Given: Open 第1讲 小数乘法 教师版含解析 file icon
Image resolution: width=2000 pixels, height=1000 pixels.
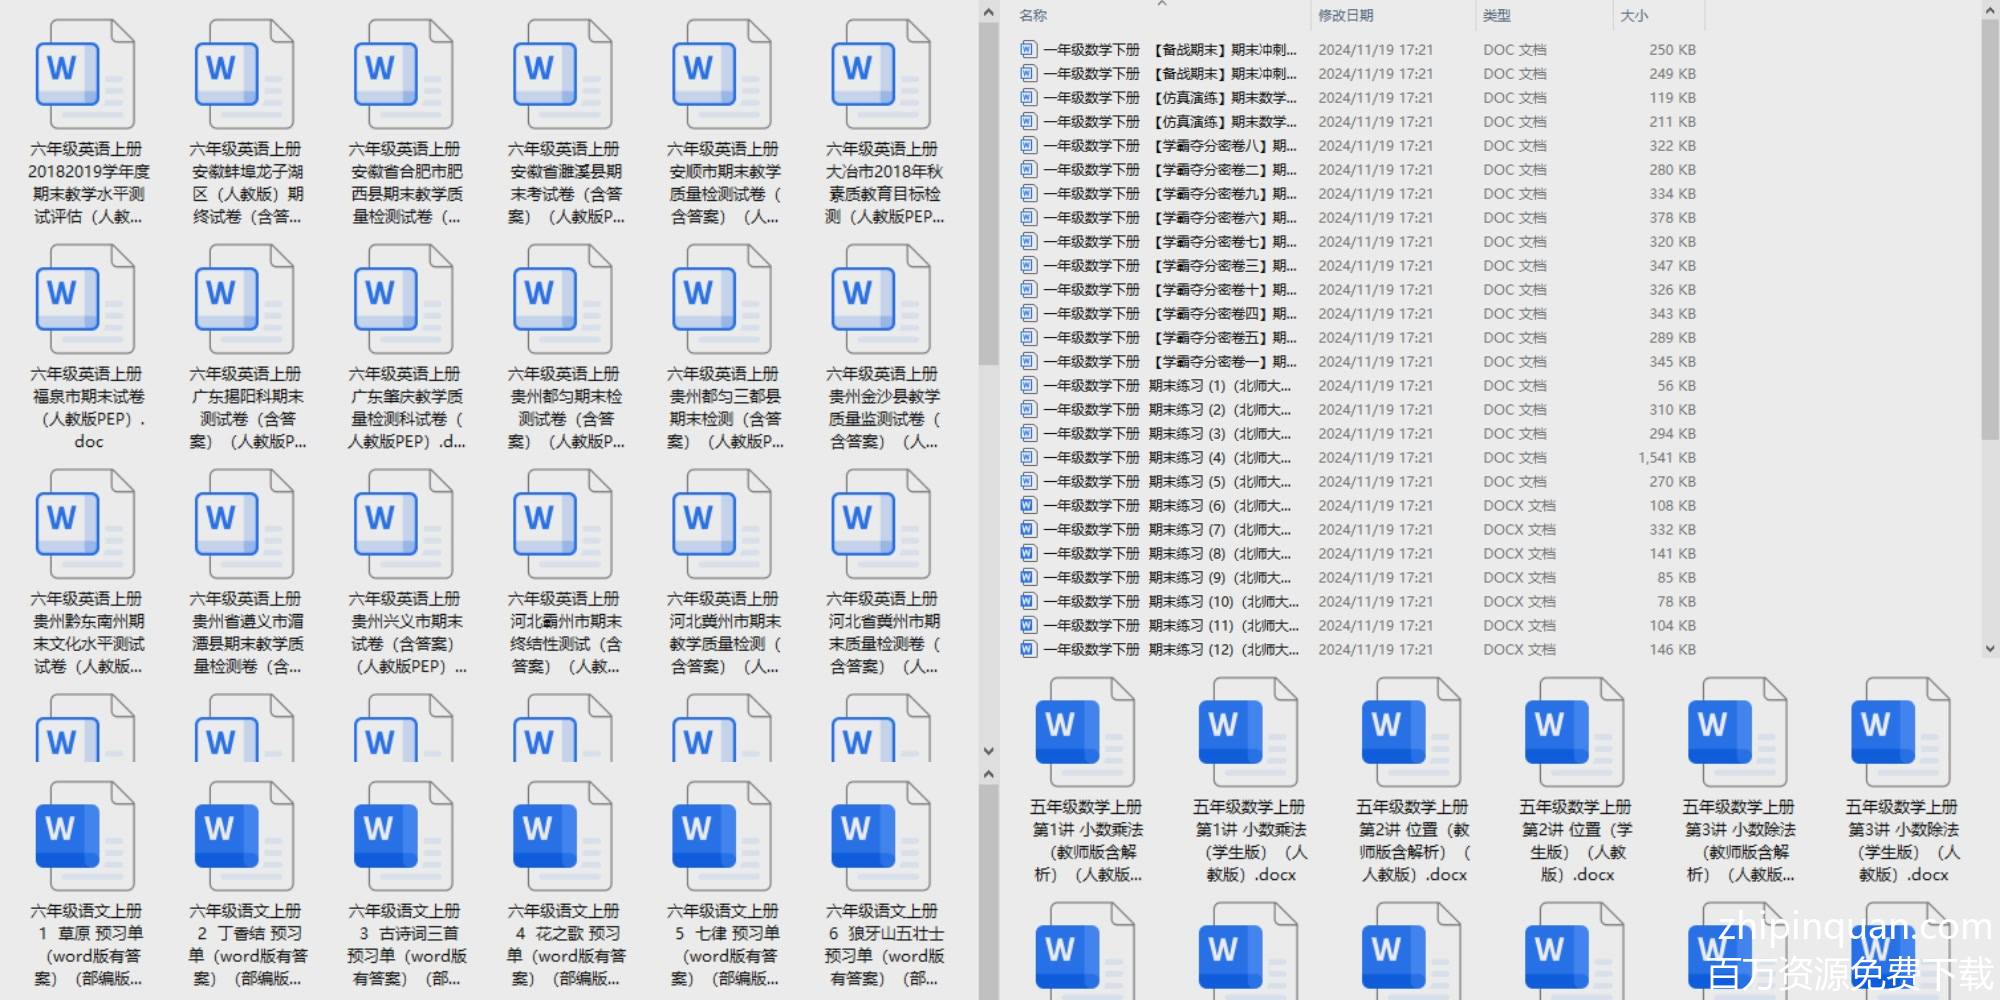Looking at the screenshot, I should (1085, 732).
